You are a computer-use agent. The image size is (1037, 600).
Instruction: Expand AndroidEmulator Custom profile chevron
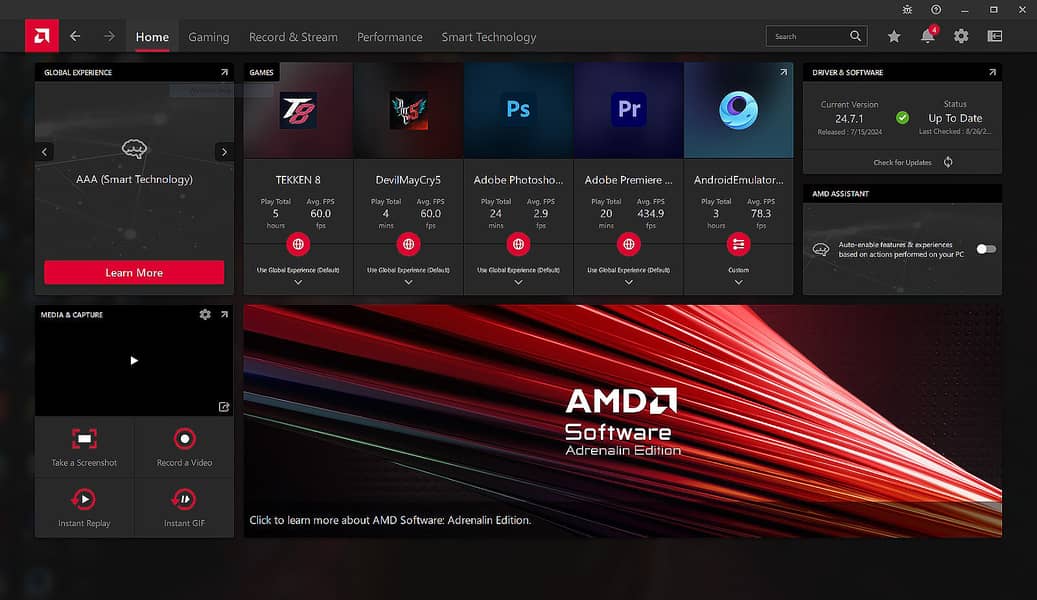click(739, 282)
